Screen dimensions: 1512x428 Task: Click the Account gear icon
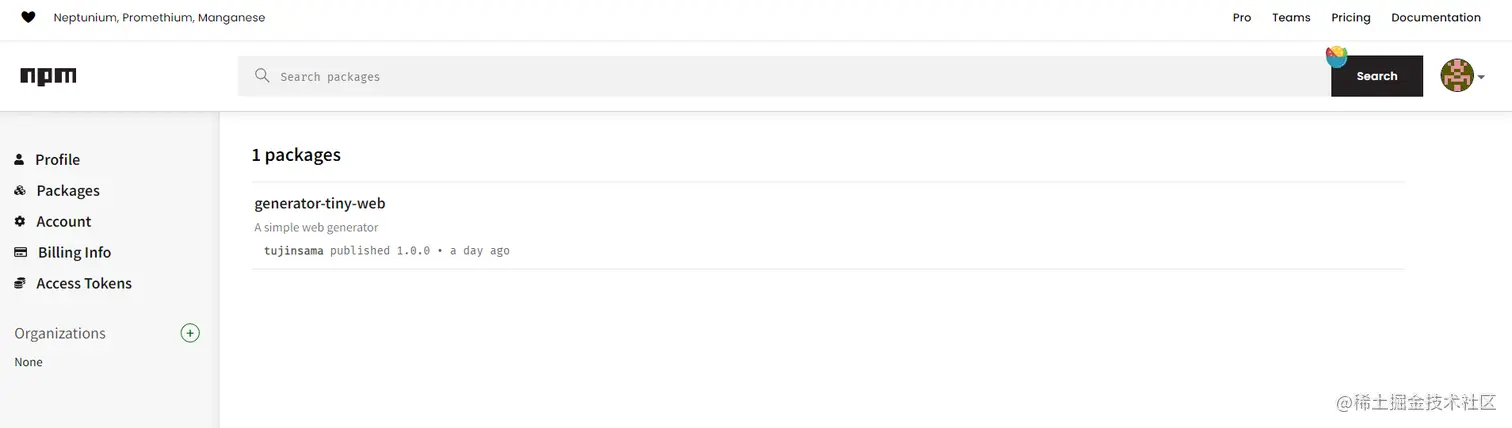click(20, 221)
